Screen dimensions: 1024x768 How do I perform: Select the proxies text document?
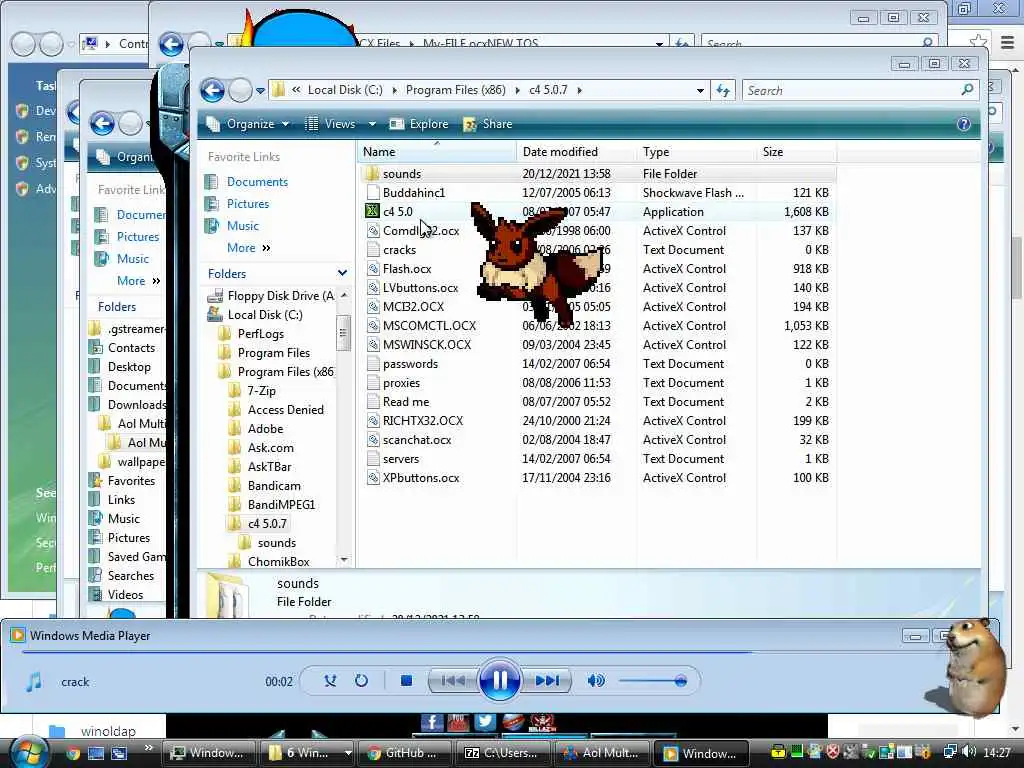click(401, 383)
